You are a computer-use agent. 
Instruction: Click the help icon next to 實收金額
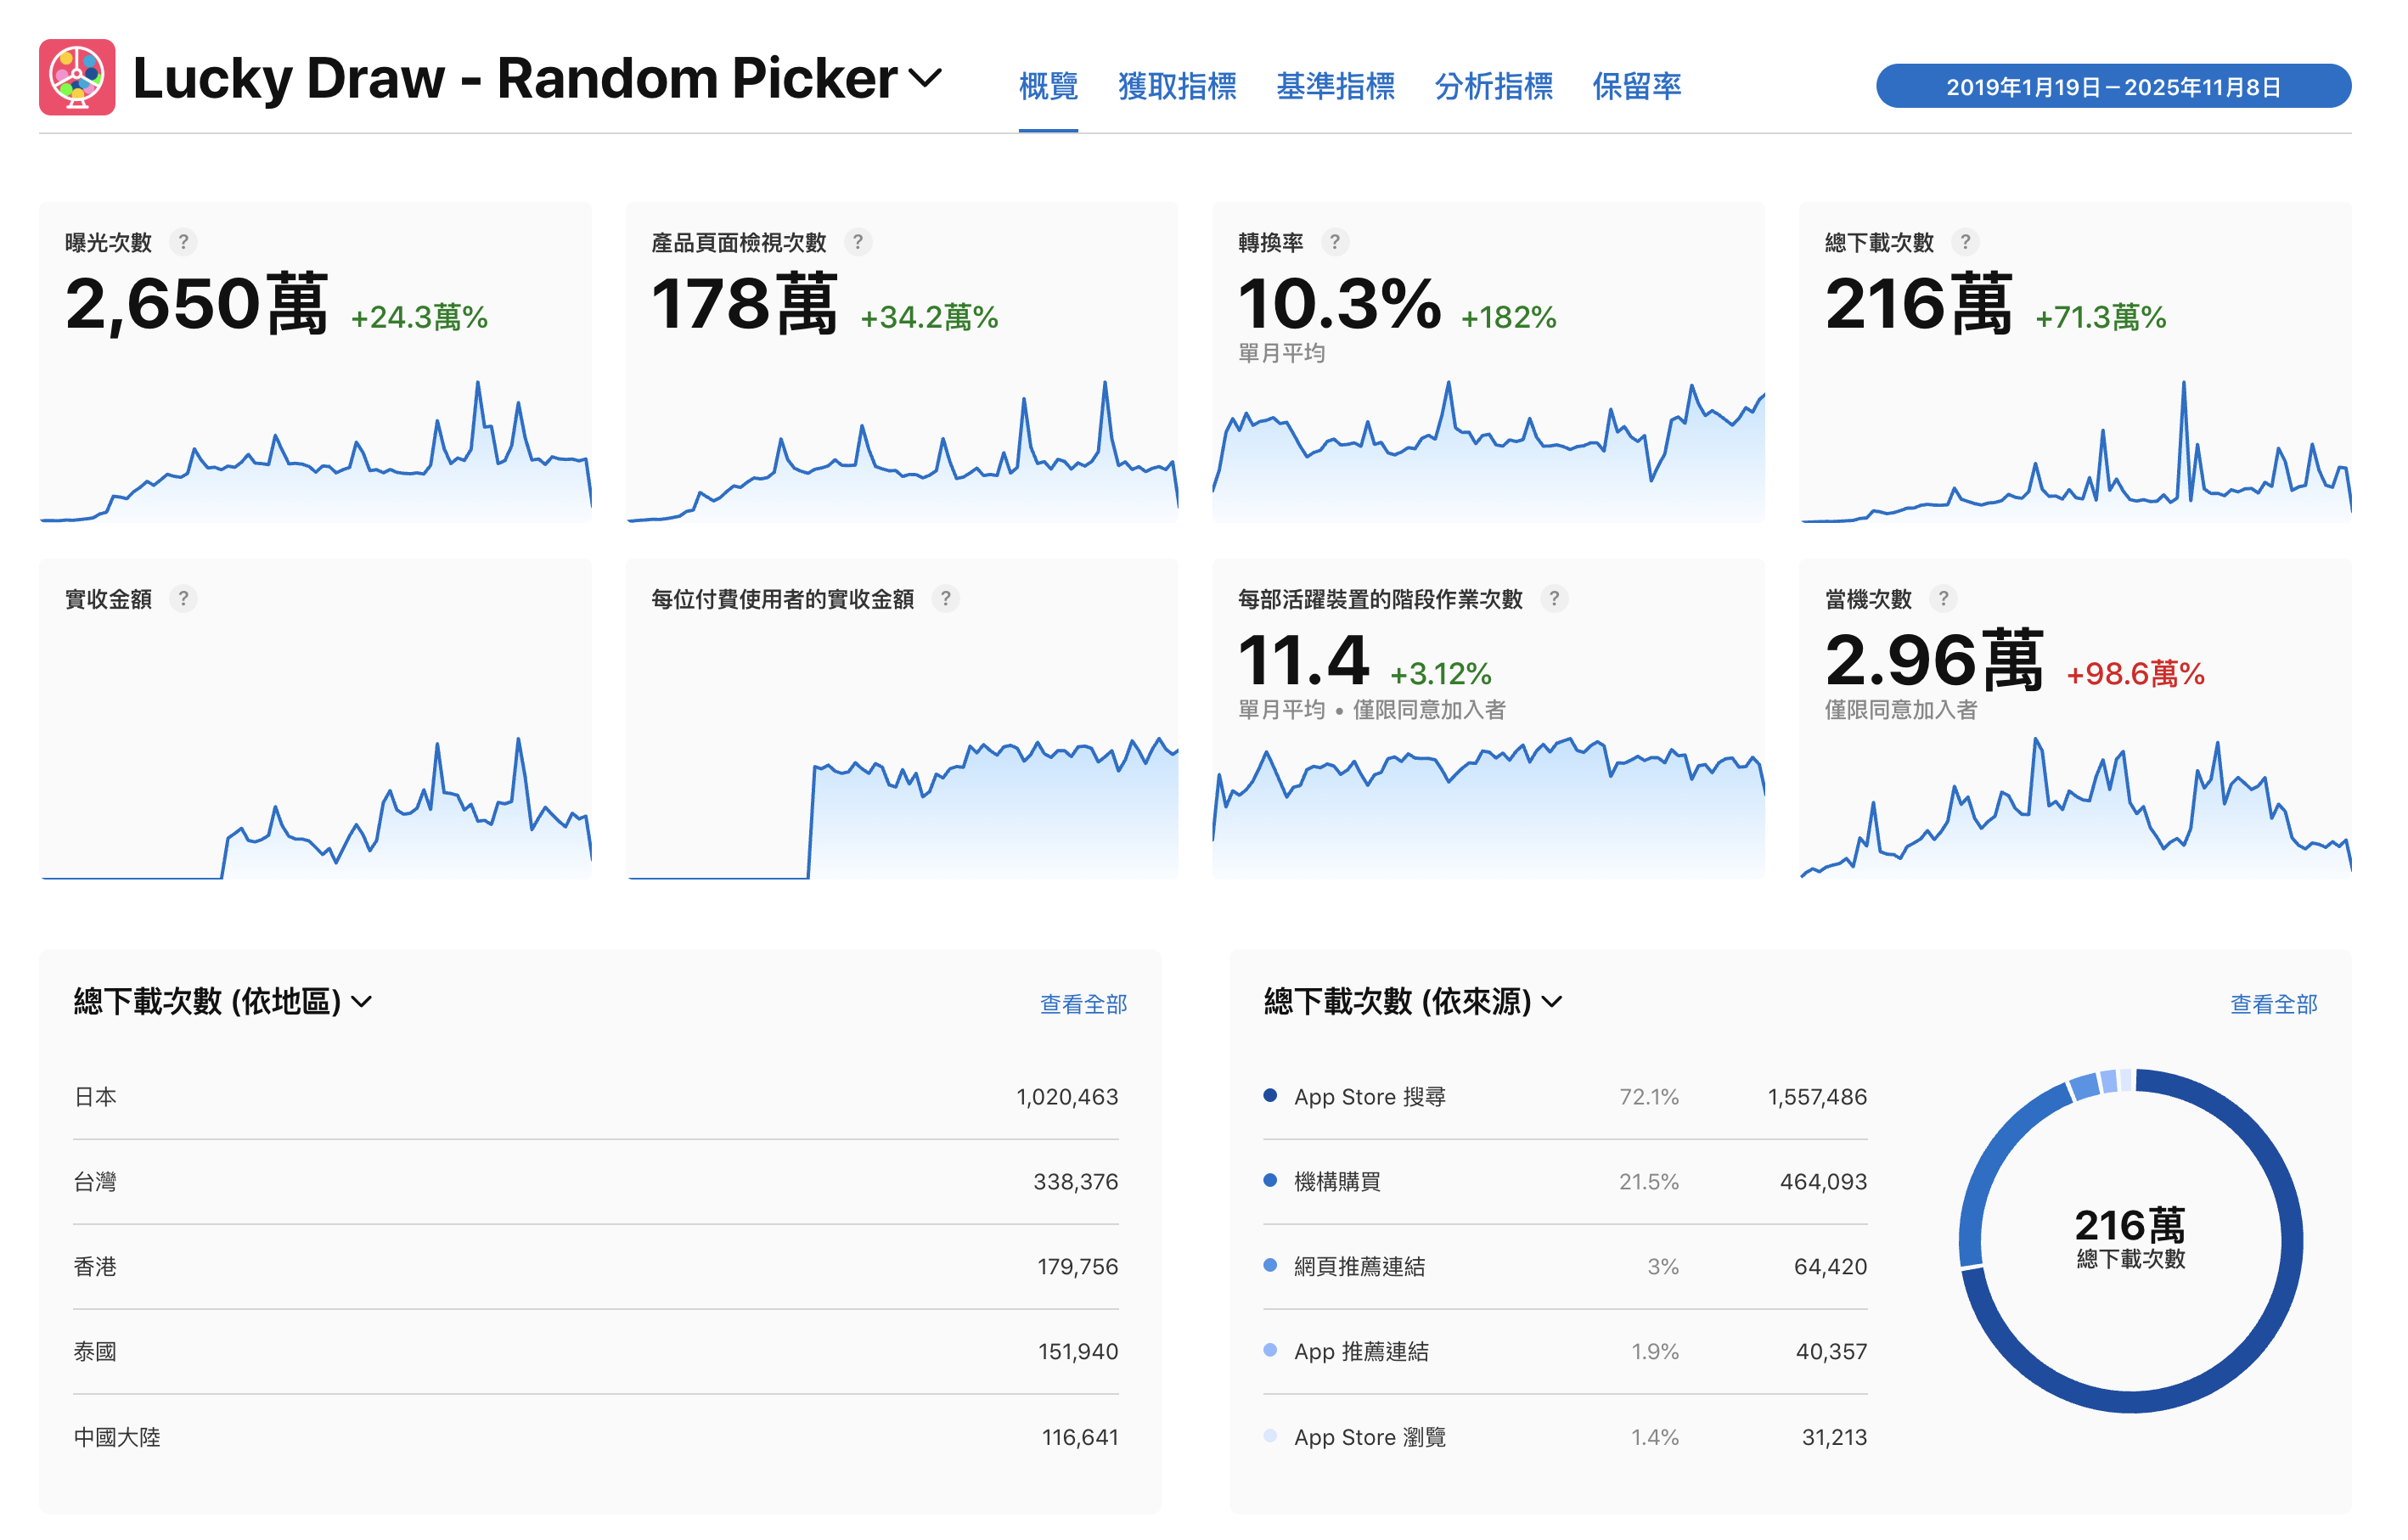pos(185,598)
